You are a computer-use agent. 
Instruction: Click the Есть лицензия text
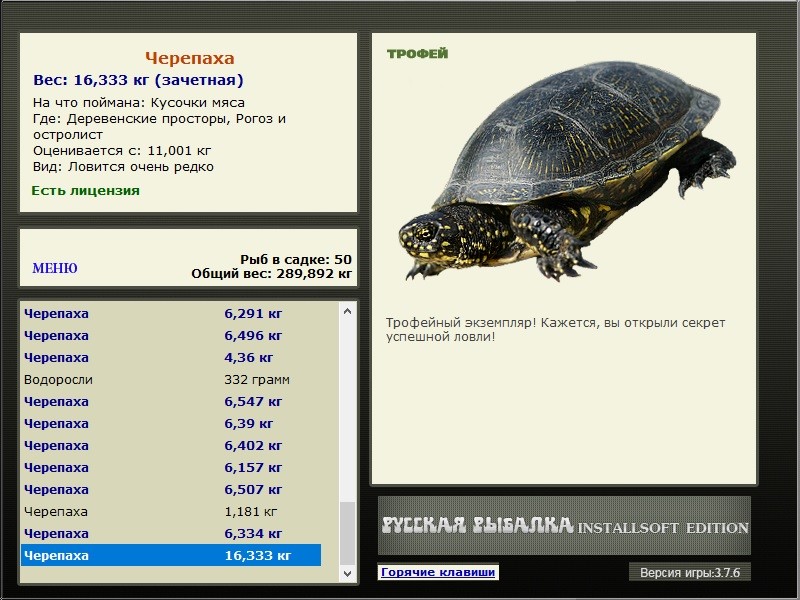tap(85, 190)
